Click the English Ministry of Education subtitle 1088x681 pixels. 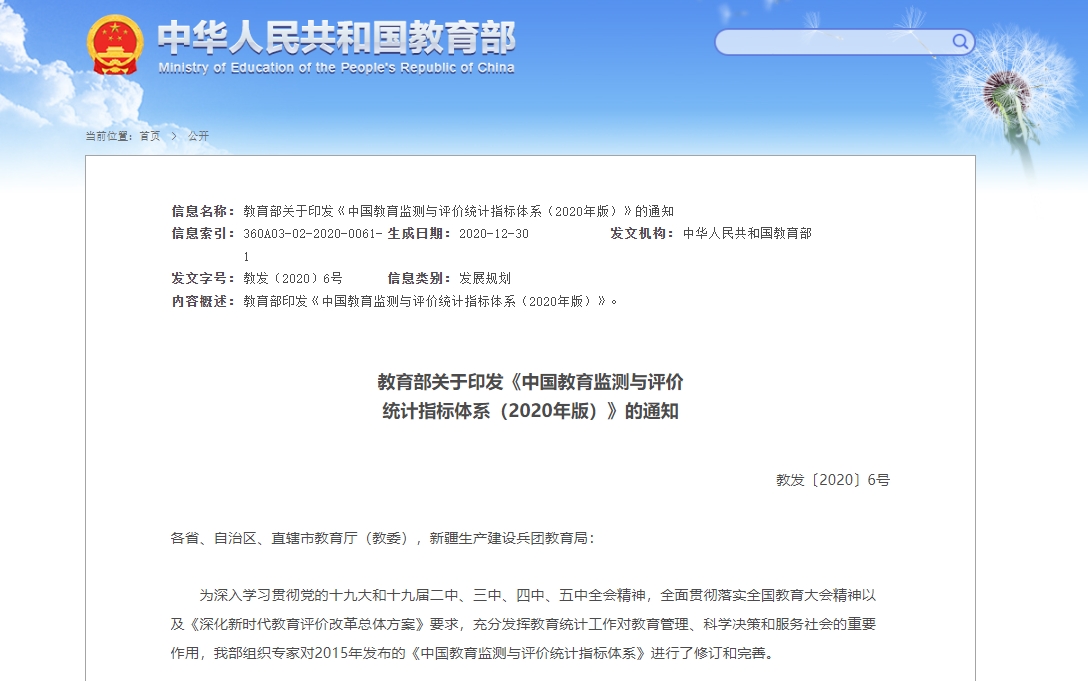[x=336, y=68]
